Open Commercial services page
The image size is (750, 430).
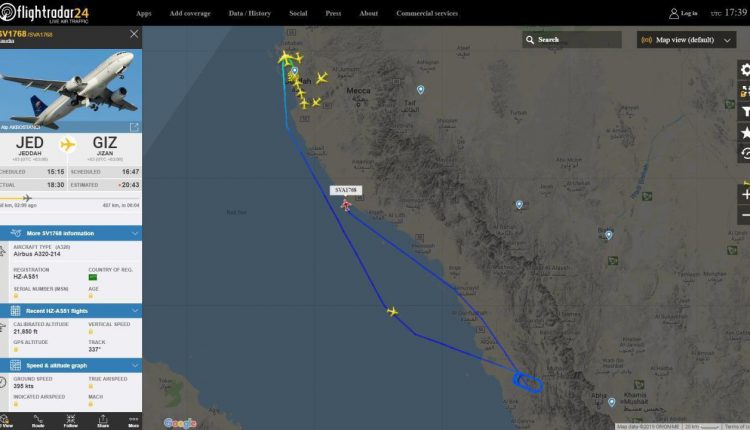tap(427, 13)
